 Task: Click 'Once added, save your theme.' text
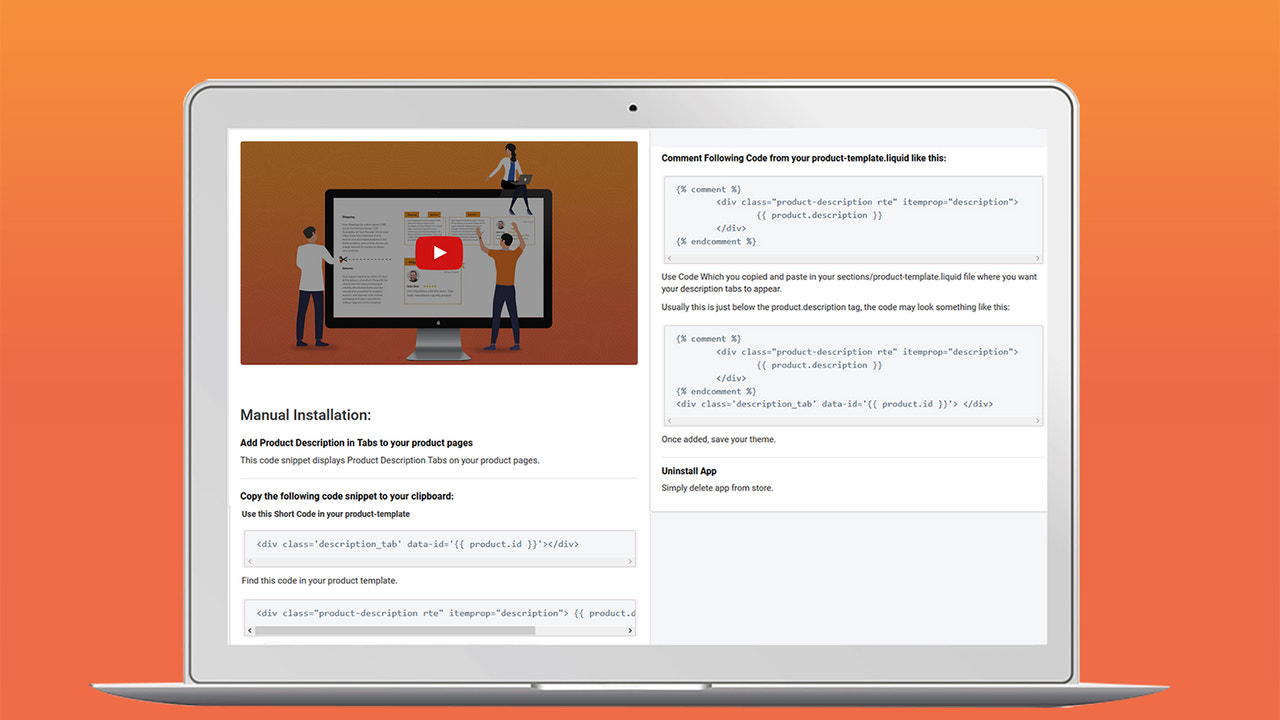point(718,439)
